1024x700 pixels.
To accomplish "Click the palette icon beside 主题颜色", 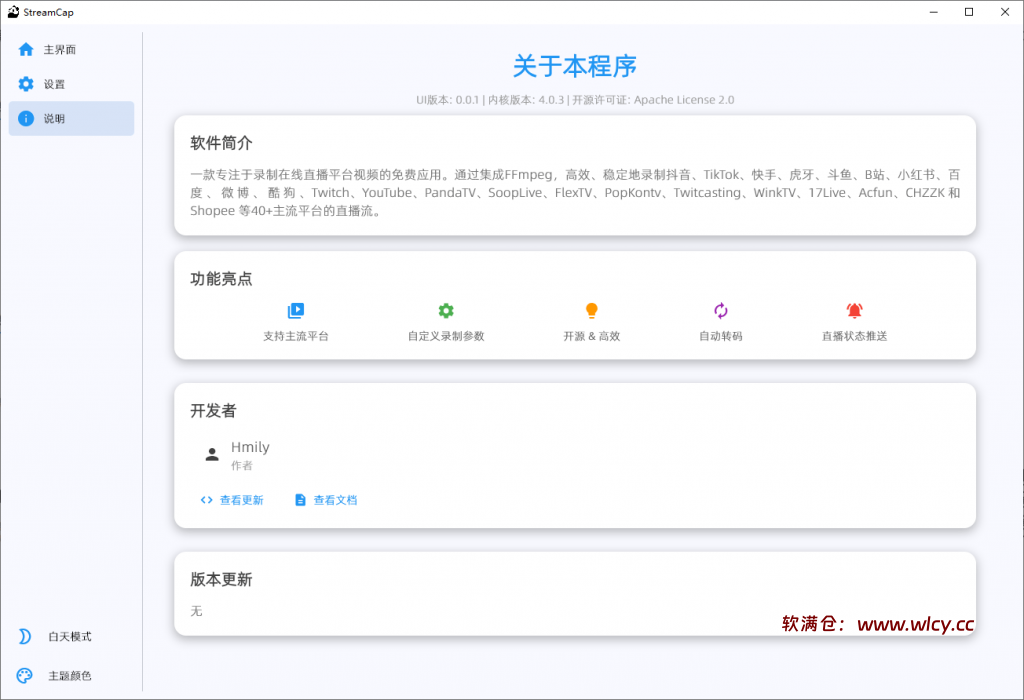I will click(25, 676).
